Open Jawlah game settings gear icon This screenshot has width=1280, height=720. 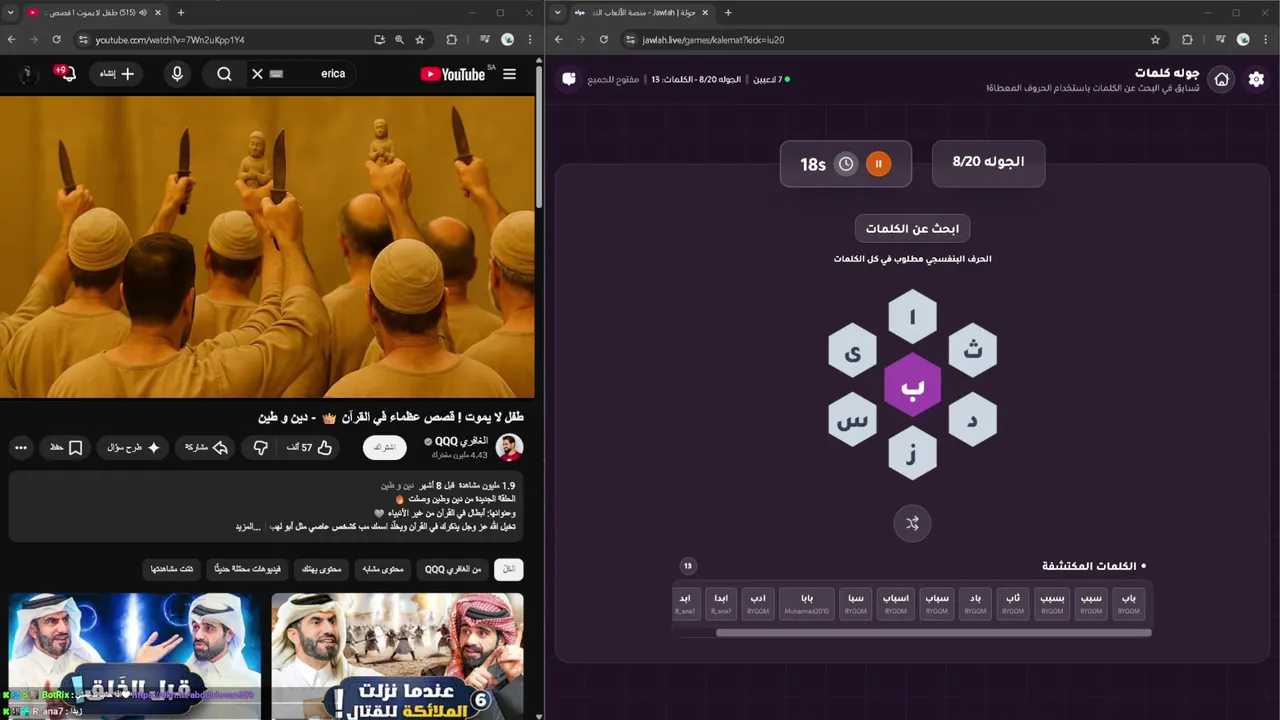pyautogui.click(x=1256, y=79)
